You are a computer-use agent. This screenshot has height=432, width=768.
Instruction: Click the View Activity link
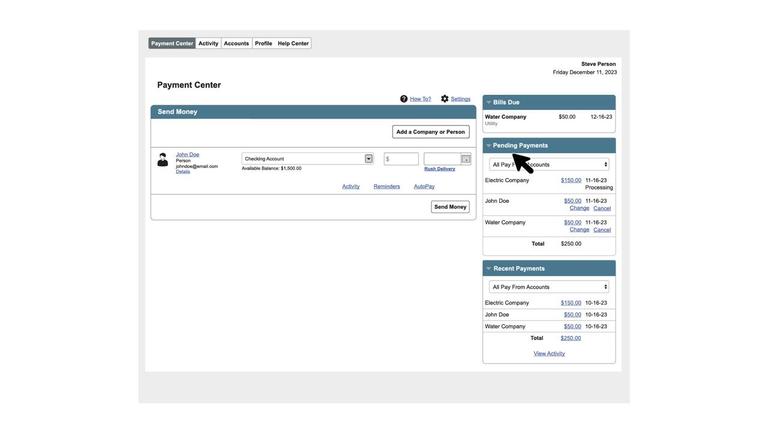549,354
